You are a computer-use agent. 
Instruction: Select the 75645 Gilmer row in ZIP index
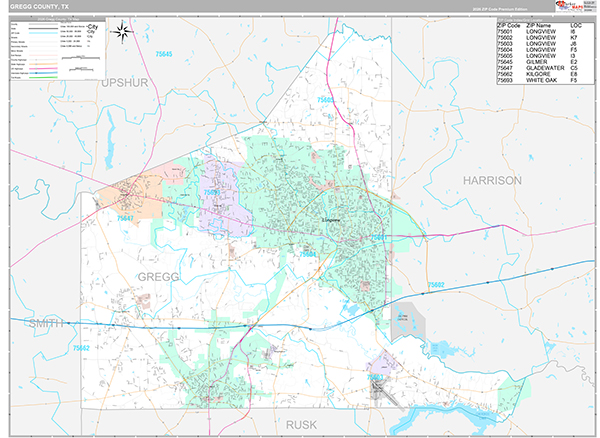click(x=540, y=61)
